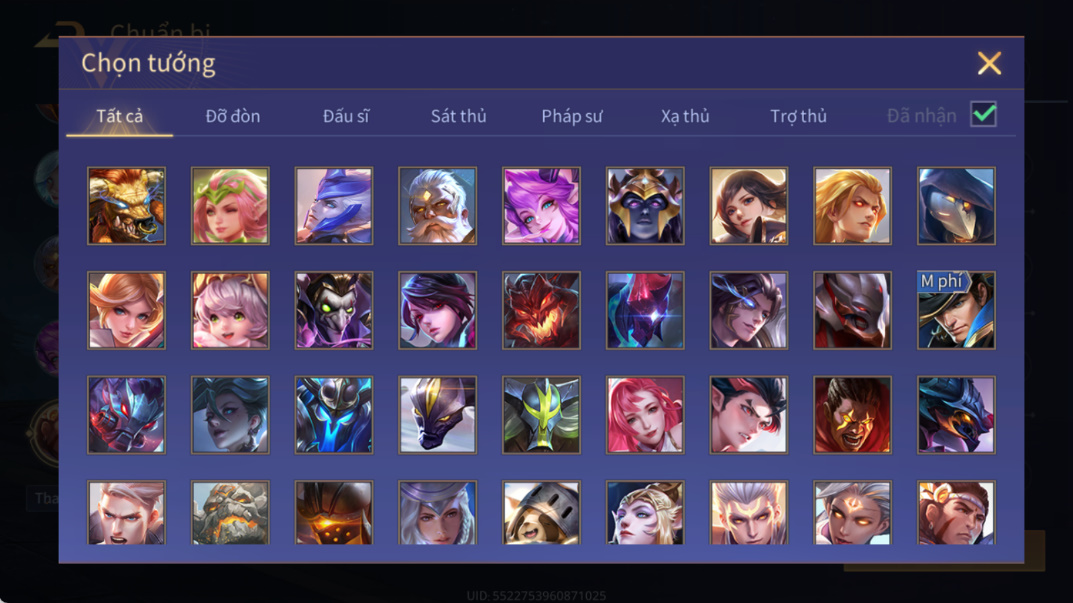Open the 'Sát thủ' tab

pos(458,116)
